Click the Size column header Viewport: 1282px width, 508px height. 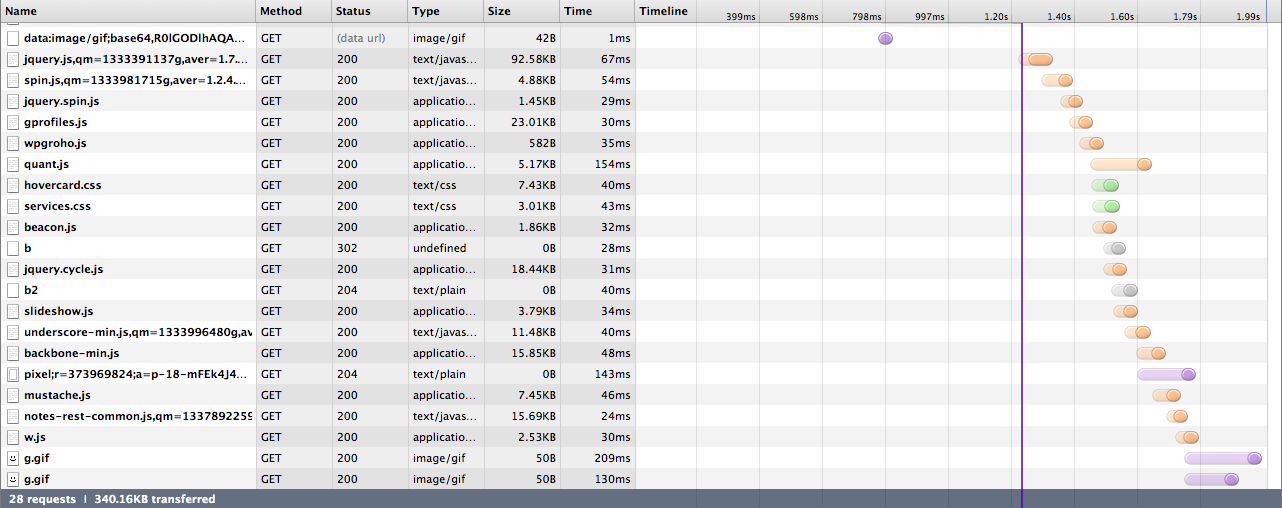tap(520, 11)
